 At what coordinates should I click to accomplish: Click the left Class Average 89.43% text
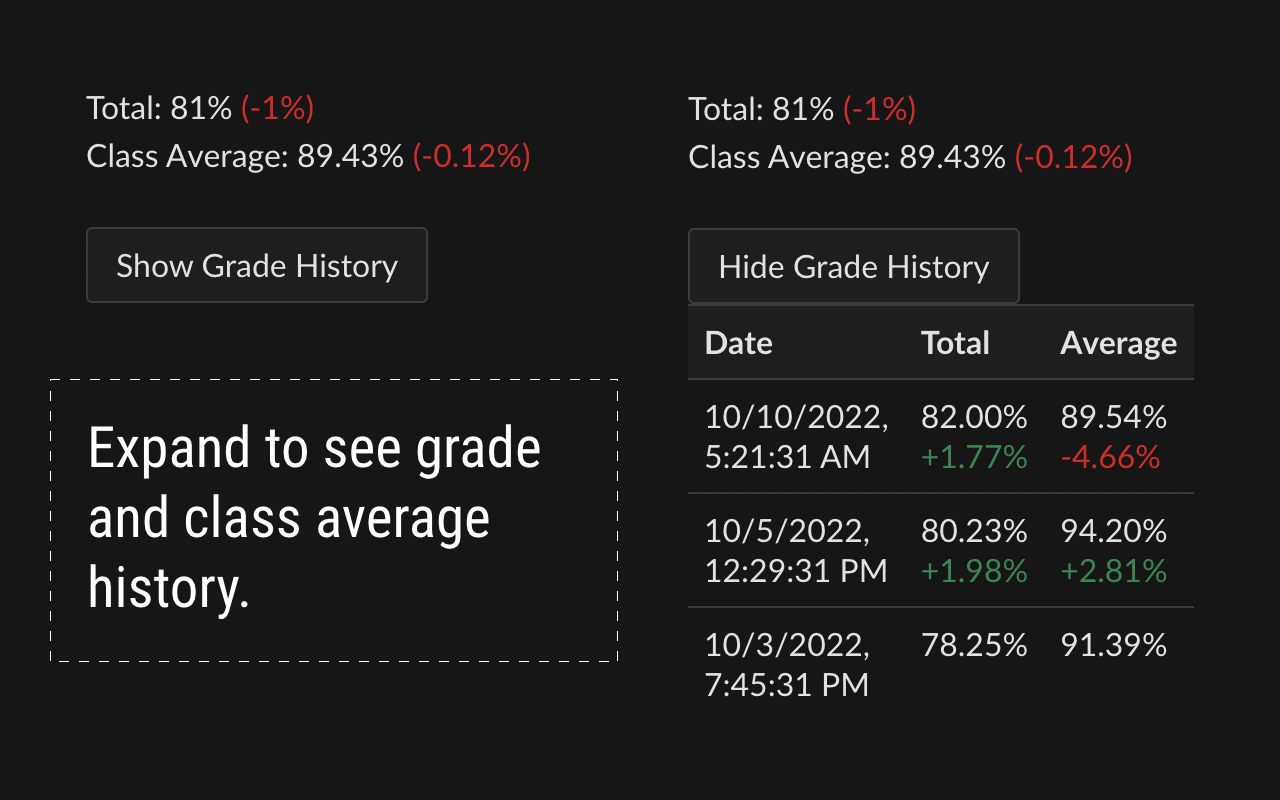click(x=245, y=156)
